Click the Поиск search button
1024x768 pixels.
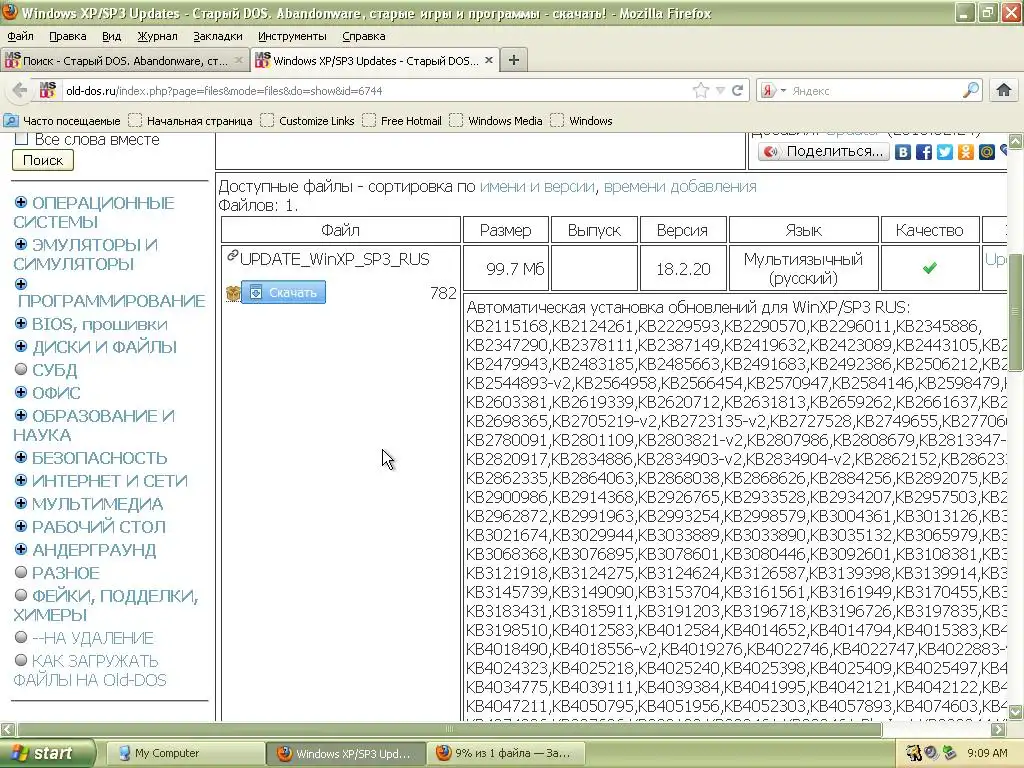(x=43, y=160)
